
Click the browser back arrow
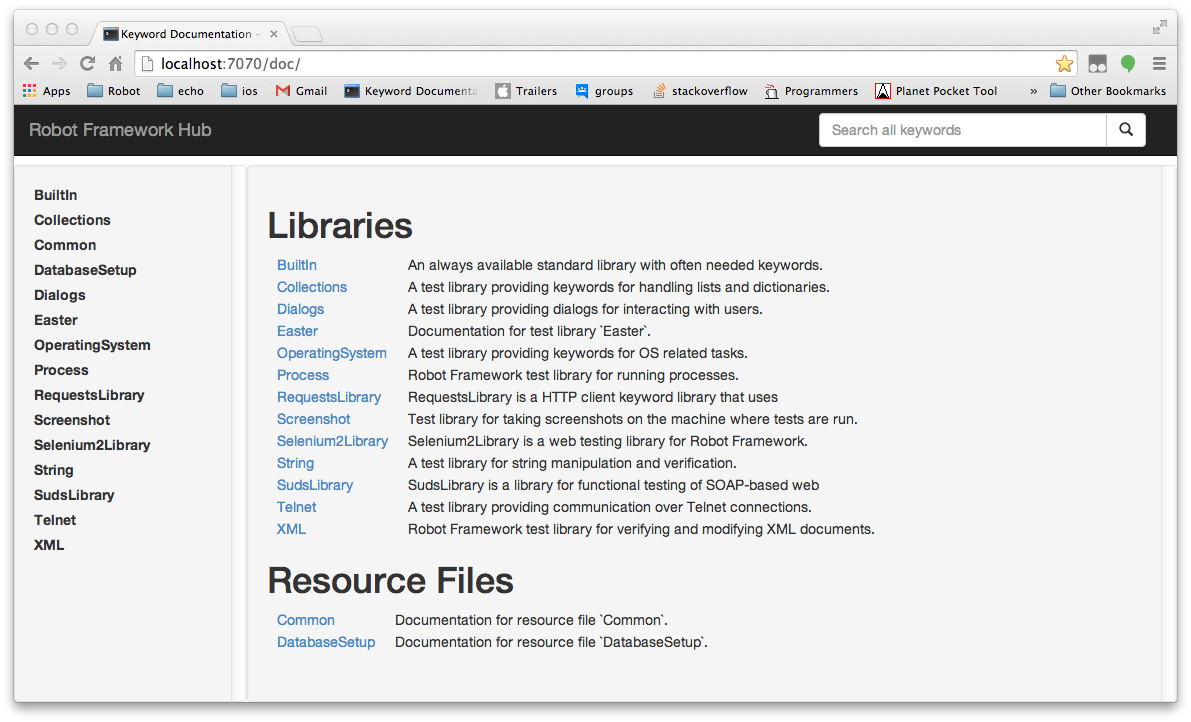click(x=31, y=64)
